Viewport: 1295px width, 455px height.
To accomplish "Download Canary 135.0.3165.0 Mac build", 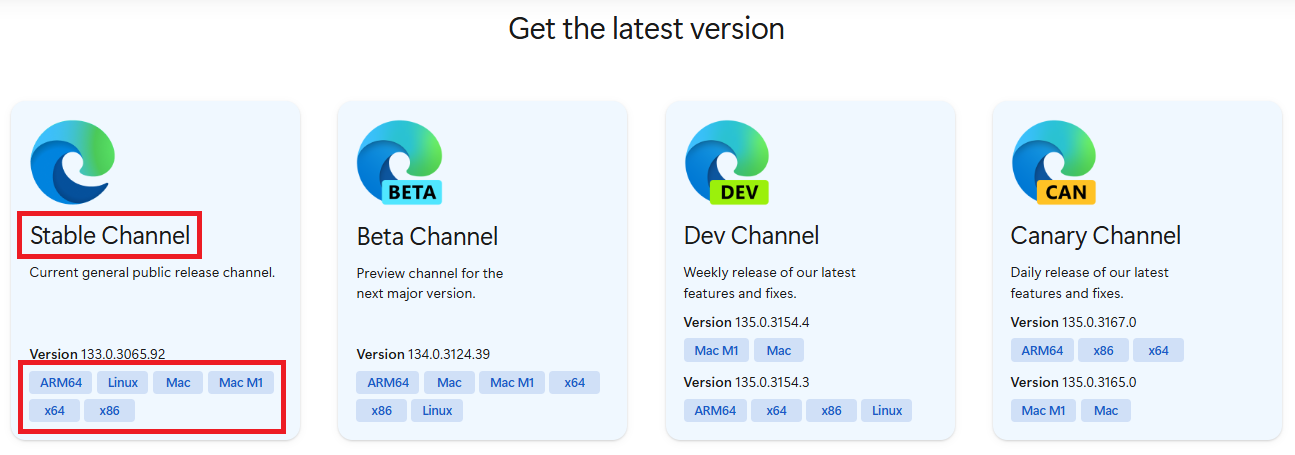I will (x=1106, y=410).
